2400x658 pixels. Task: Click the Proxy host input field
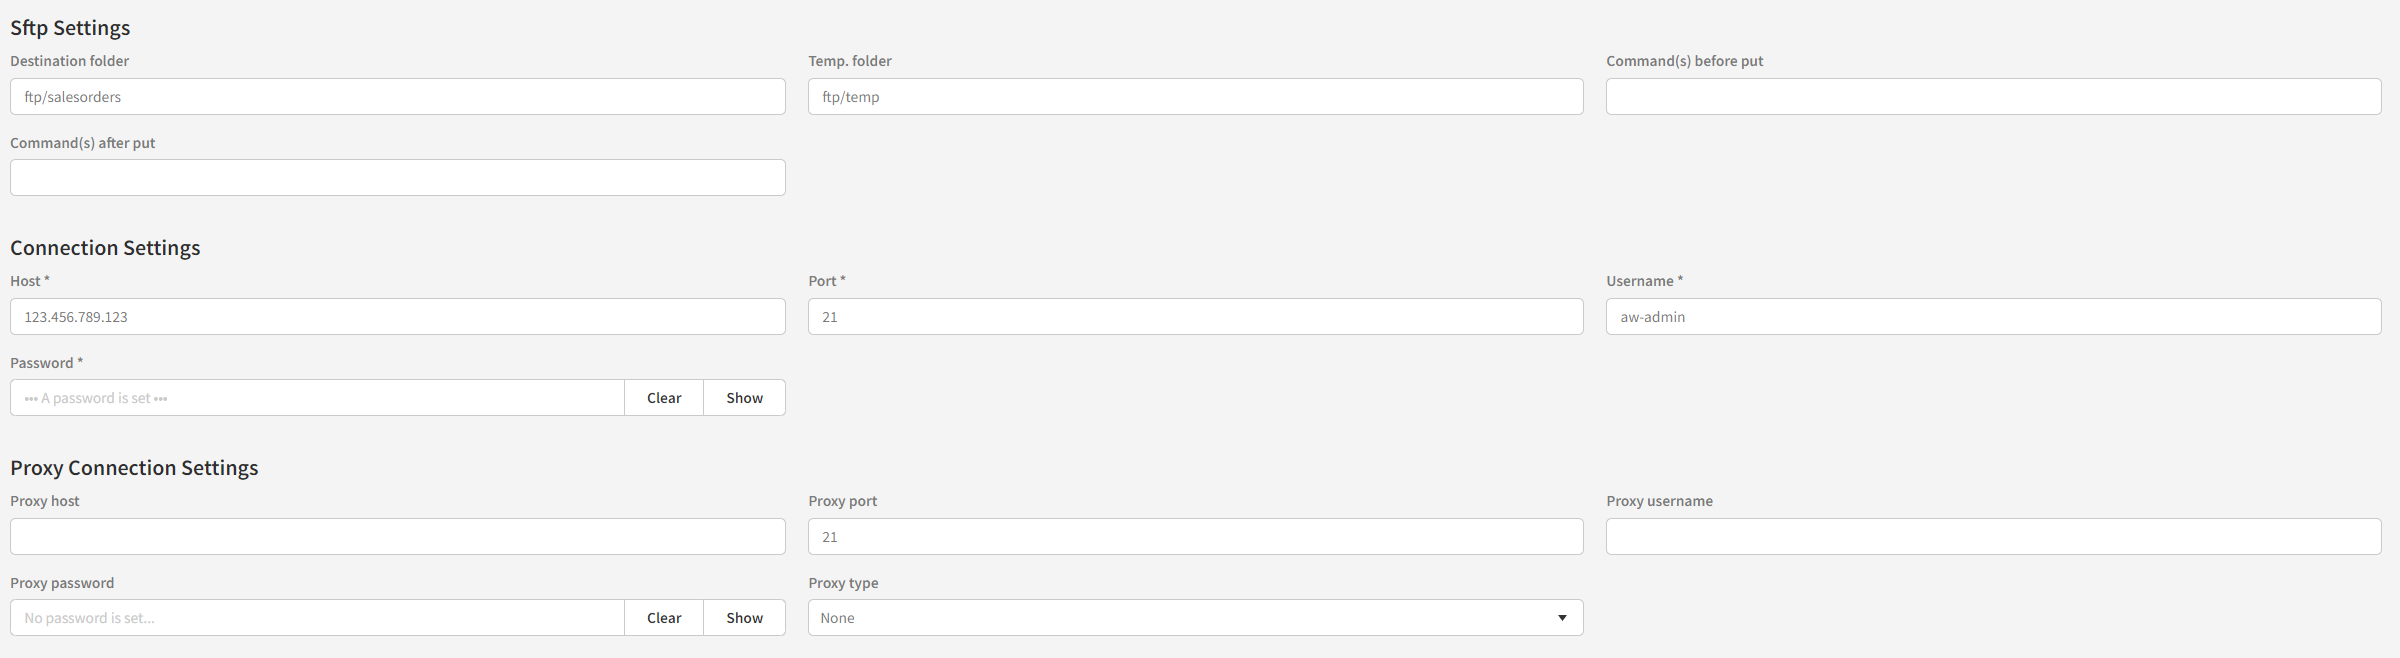point(397,537)
